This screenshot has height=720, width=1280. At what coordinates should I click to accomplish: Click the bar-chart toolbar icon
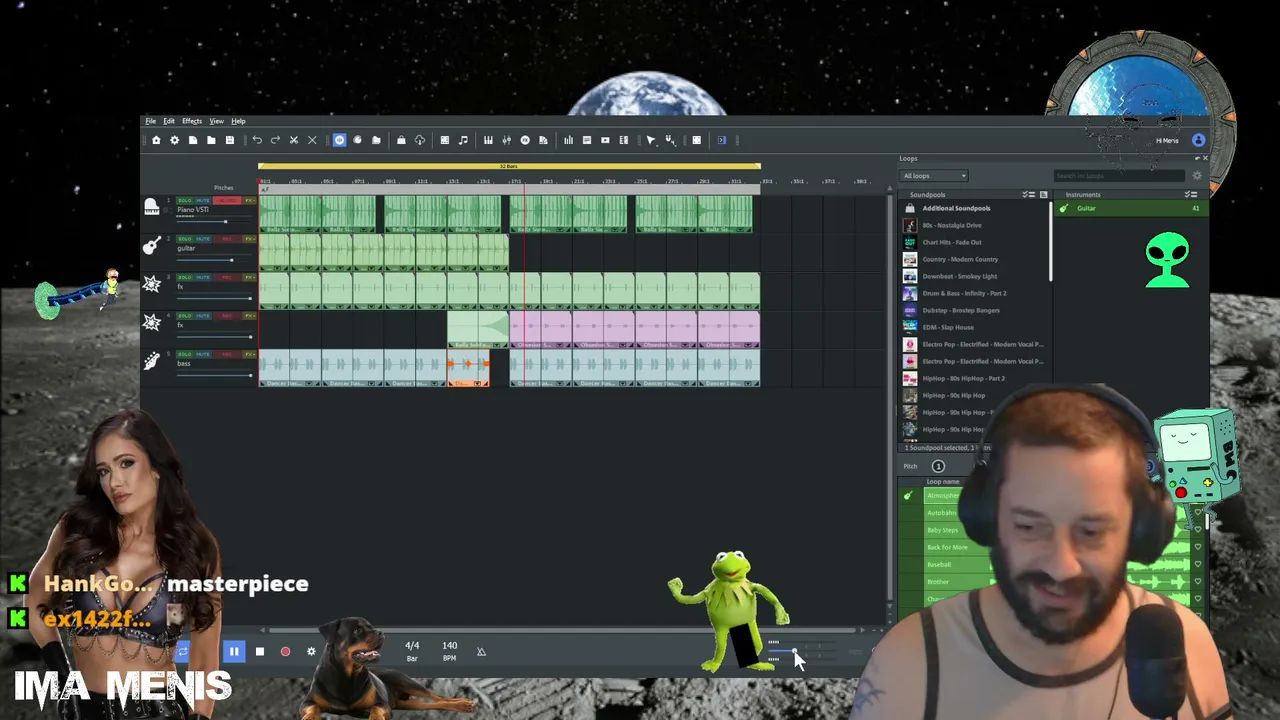pyautogui.click(x=568, y=140)
